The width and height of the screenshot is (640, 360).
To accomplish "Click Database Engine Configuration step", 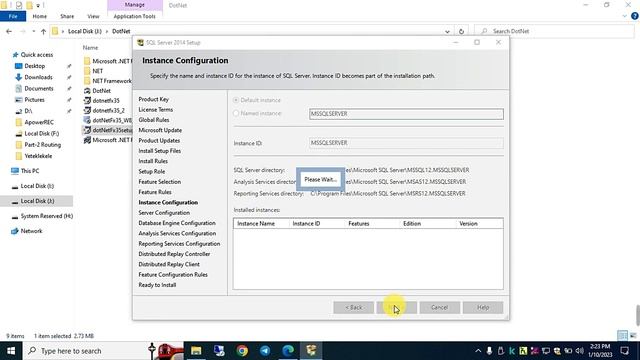I will point(177,223).
